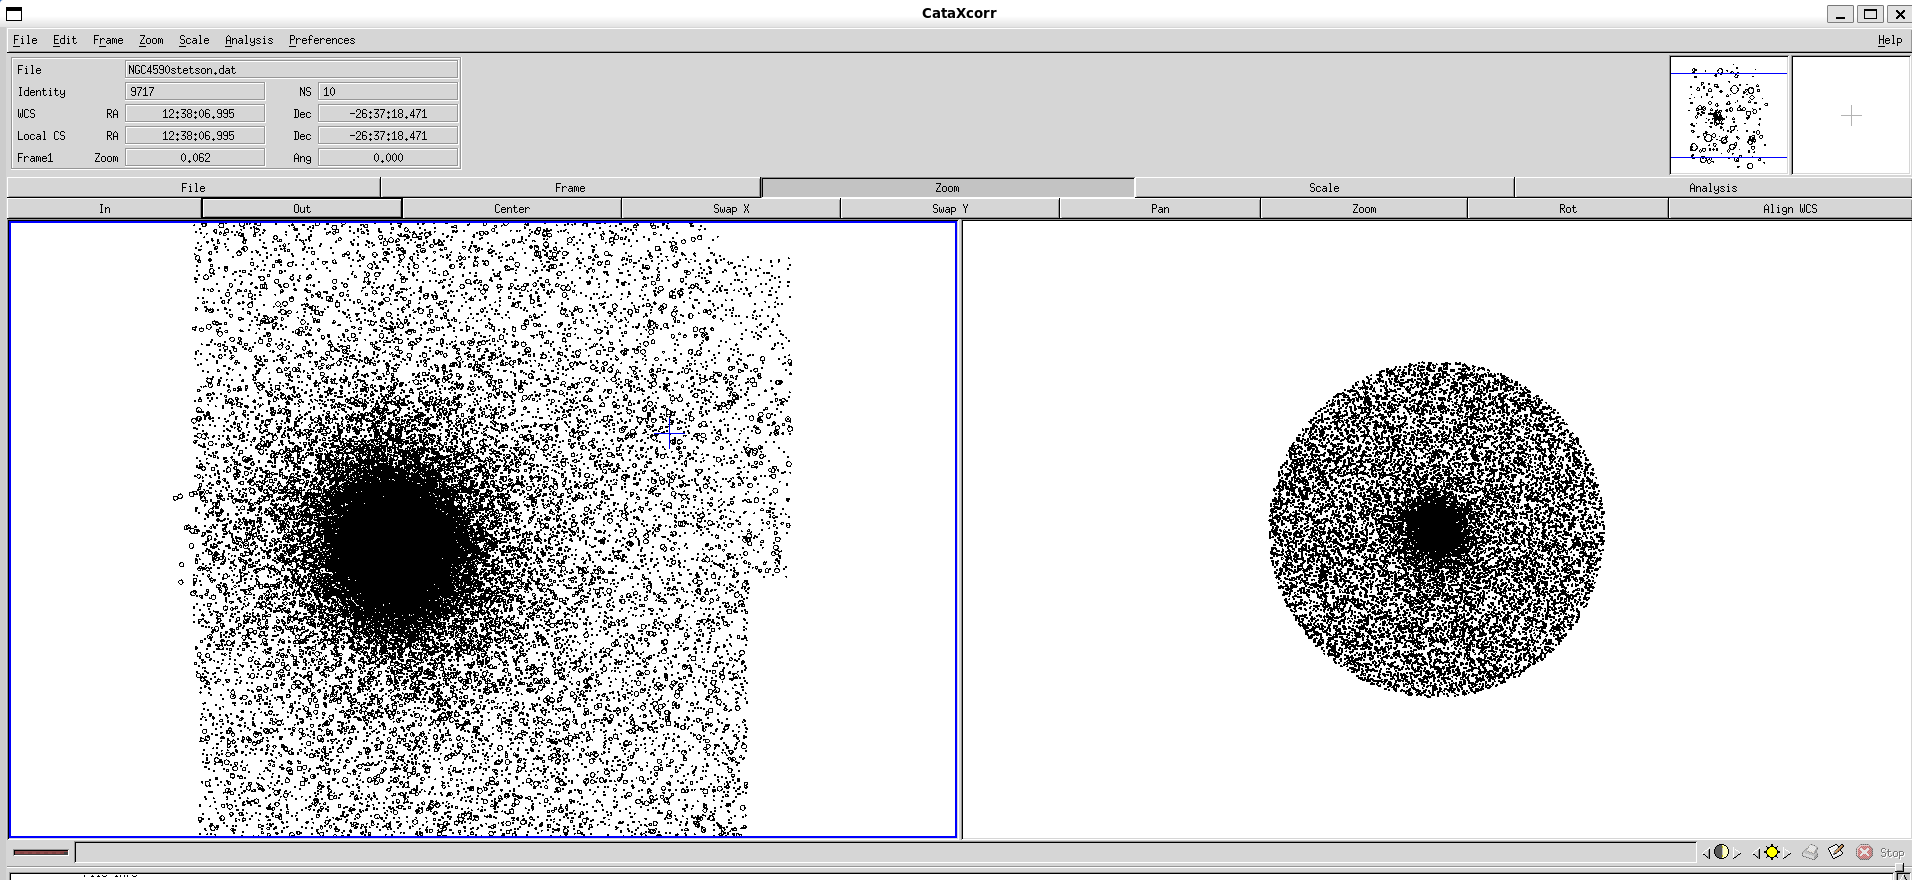The height and width of the screenshot is (880, 1912).
Task: Click the Swap X button
Action: pos(730,209)
